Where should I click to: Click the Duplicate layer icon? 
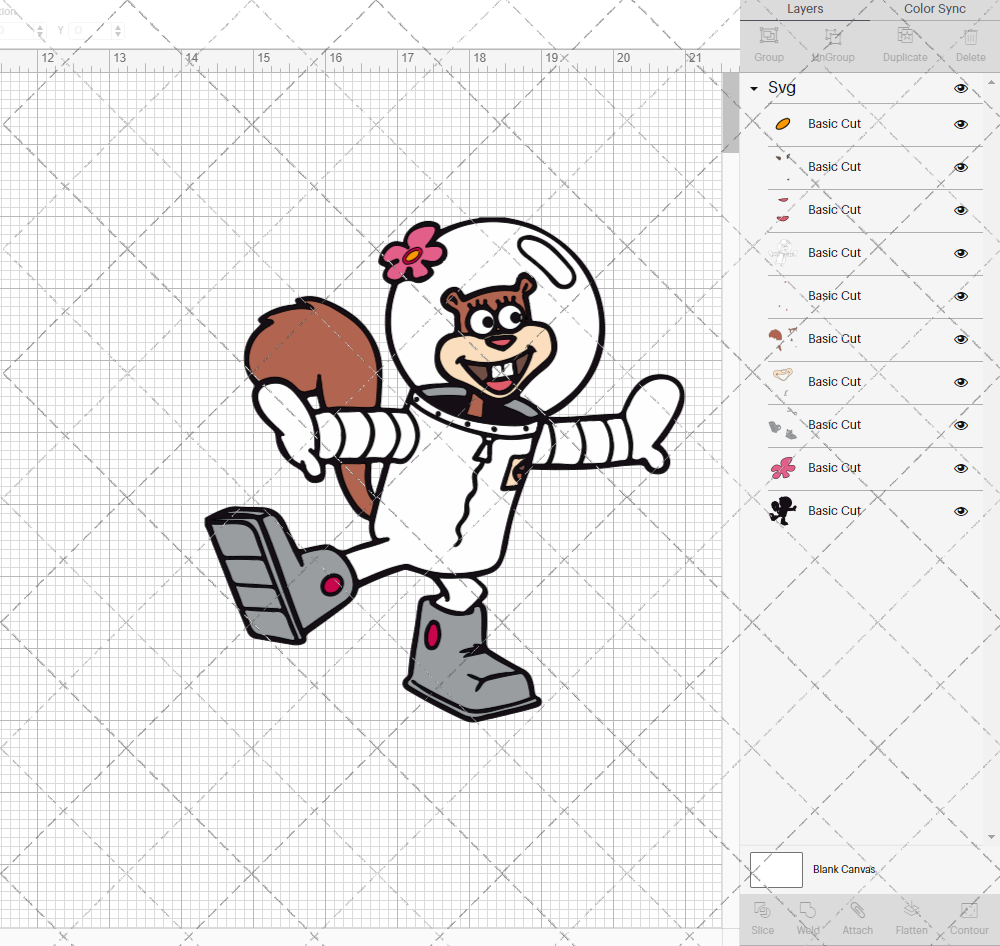coord(905,35)
